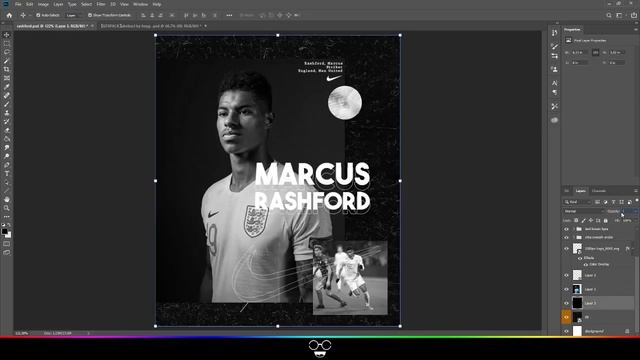This screenshot has height=360, width=640.
Task: Click the Home icon in options bar
Action: [9, 15]
